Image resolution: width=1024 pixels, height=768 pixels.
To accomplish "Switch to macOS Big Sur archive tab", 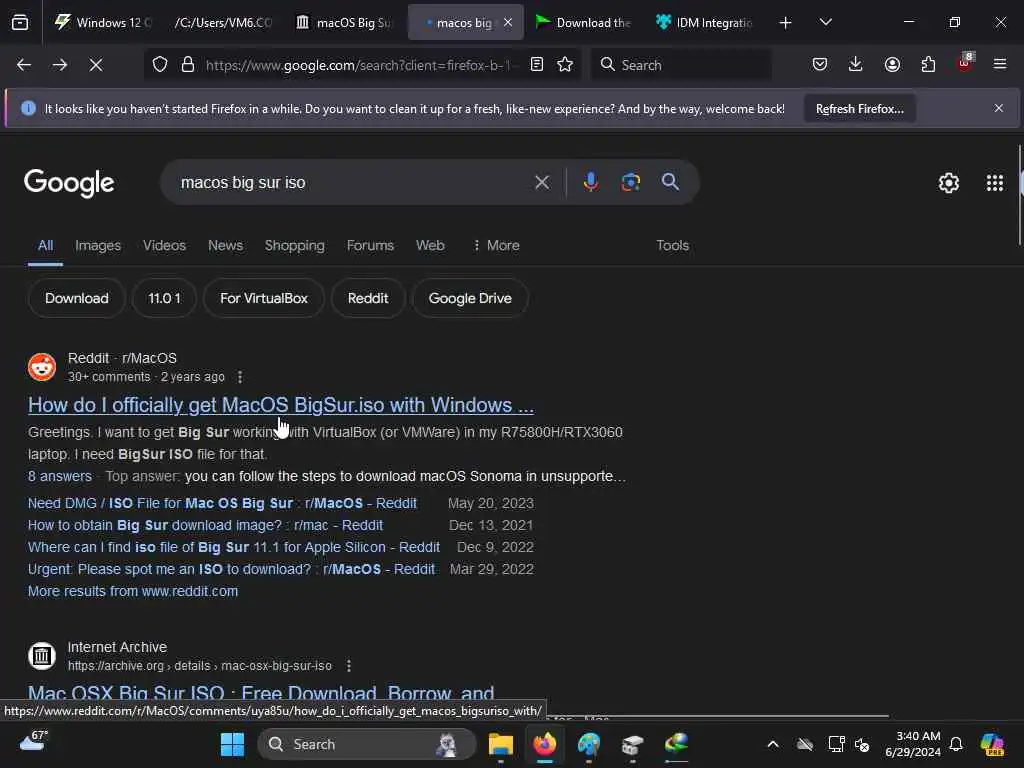I will point(344,23).
